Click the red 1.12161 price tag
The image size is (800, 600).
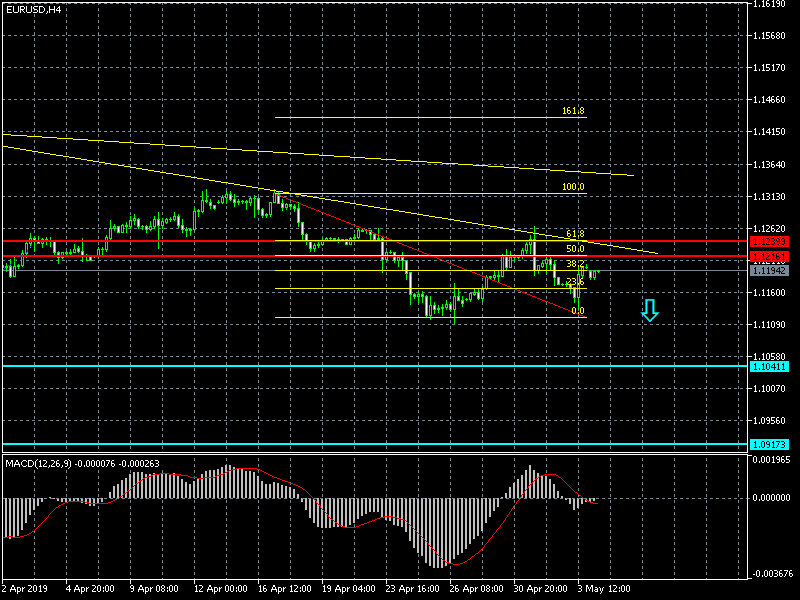[769, 256]
